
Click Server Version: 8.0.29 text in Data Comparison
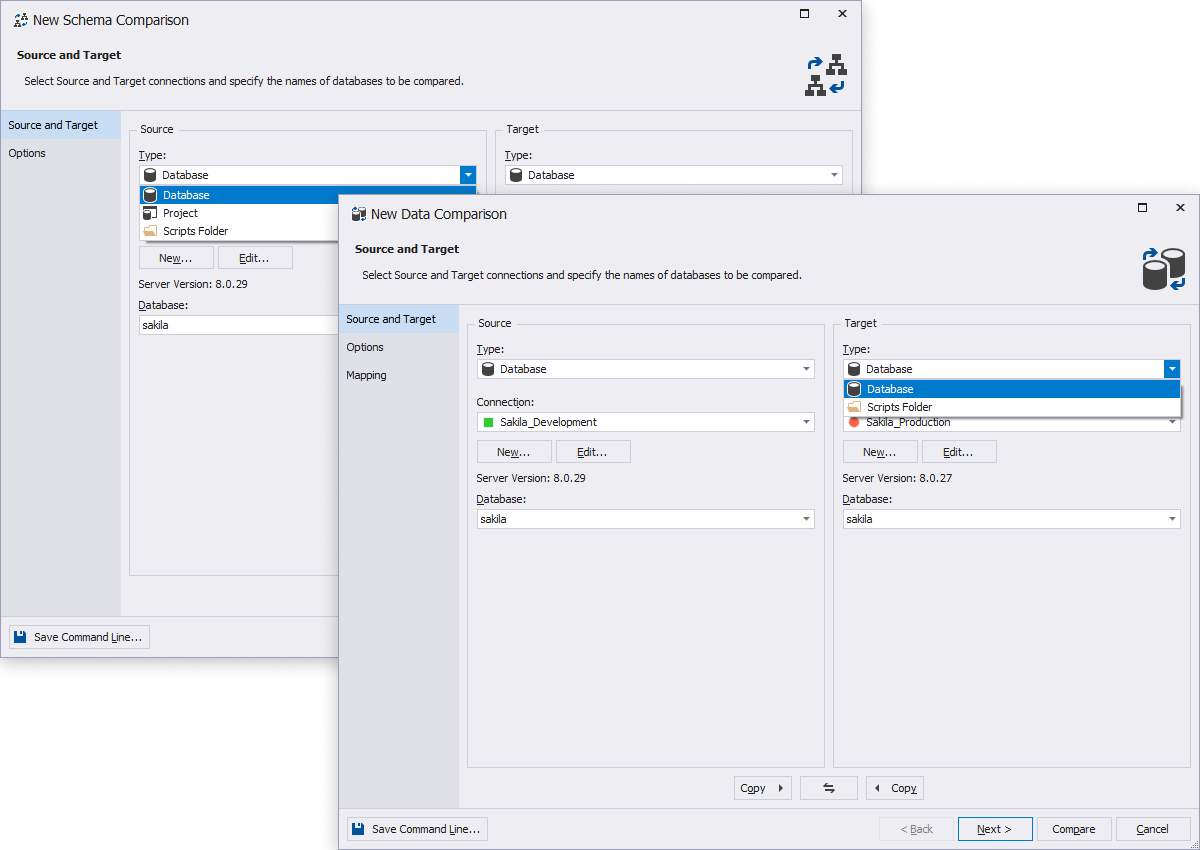tap(531, 478)
